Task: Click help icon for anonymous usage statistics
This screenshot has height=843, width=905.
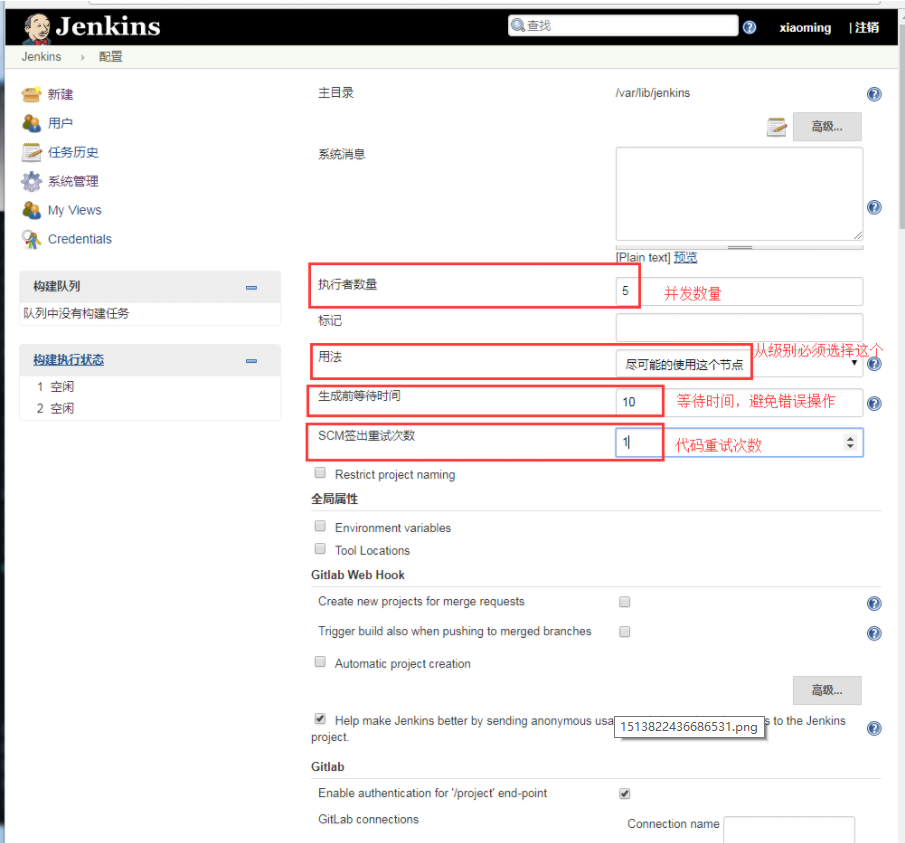Action: (x=874, y=728)
